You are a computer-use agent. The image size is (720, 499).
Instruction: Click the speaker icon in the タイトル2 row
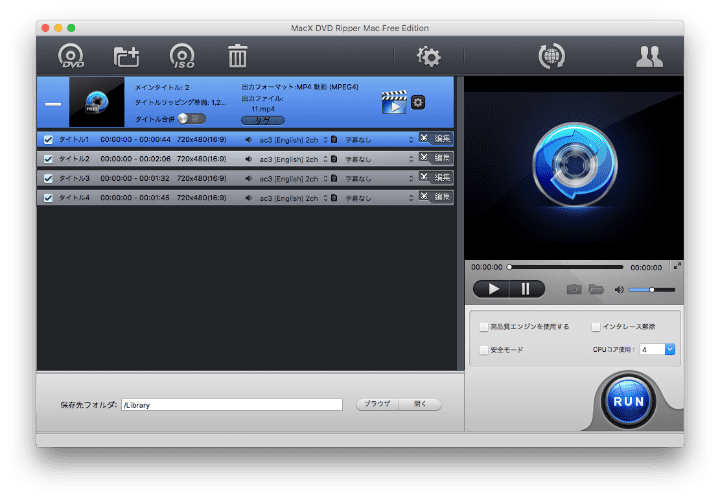pos(248,159)
